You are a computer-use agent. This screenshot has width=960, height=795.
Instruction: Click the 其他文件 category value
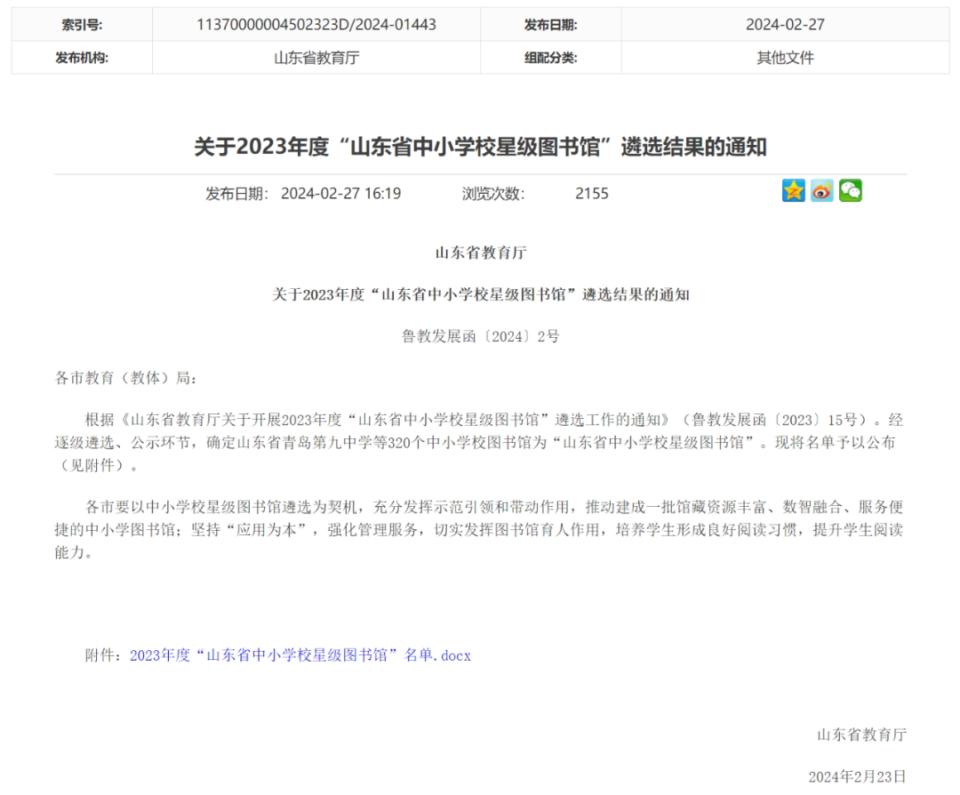pyautogui.click(x=785, y=58)
